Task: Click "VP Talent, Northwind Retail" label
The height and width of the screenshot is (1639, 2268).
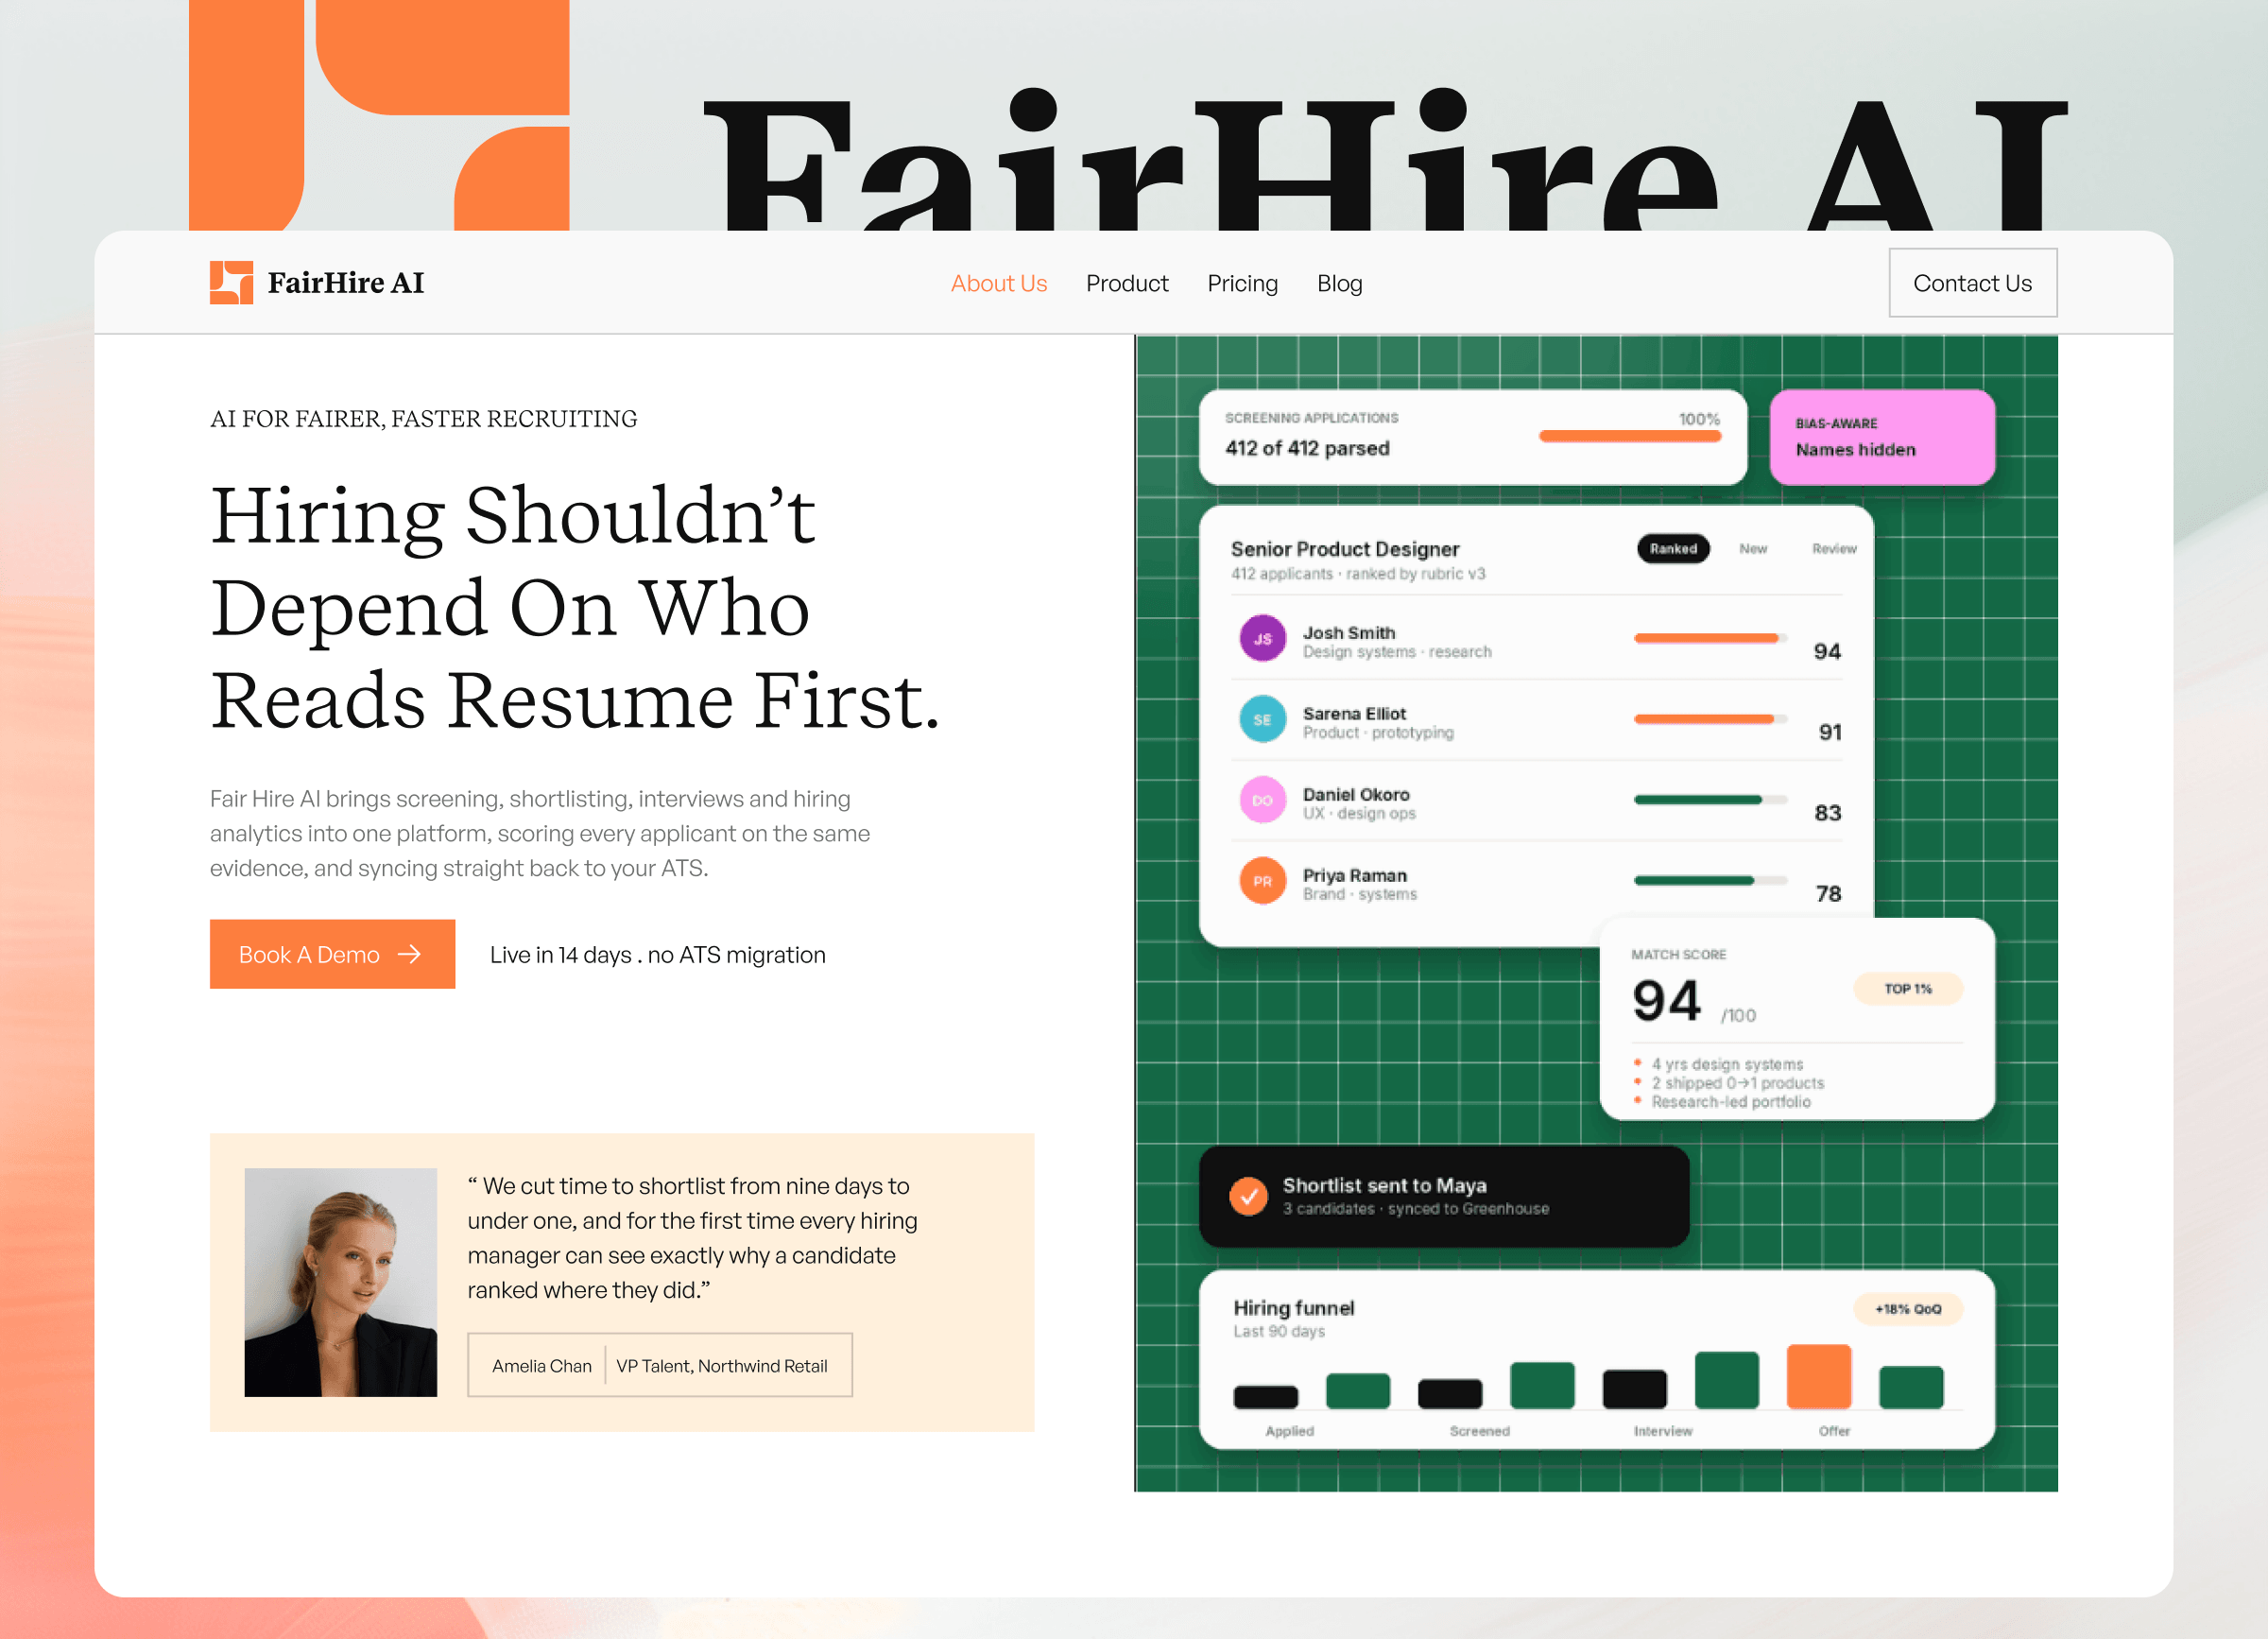Action: 722,1366
